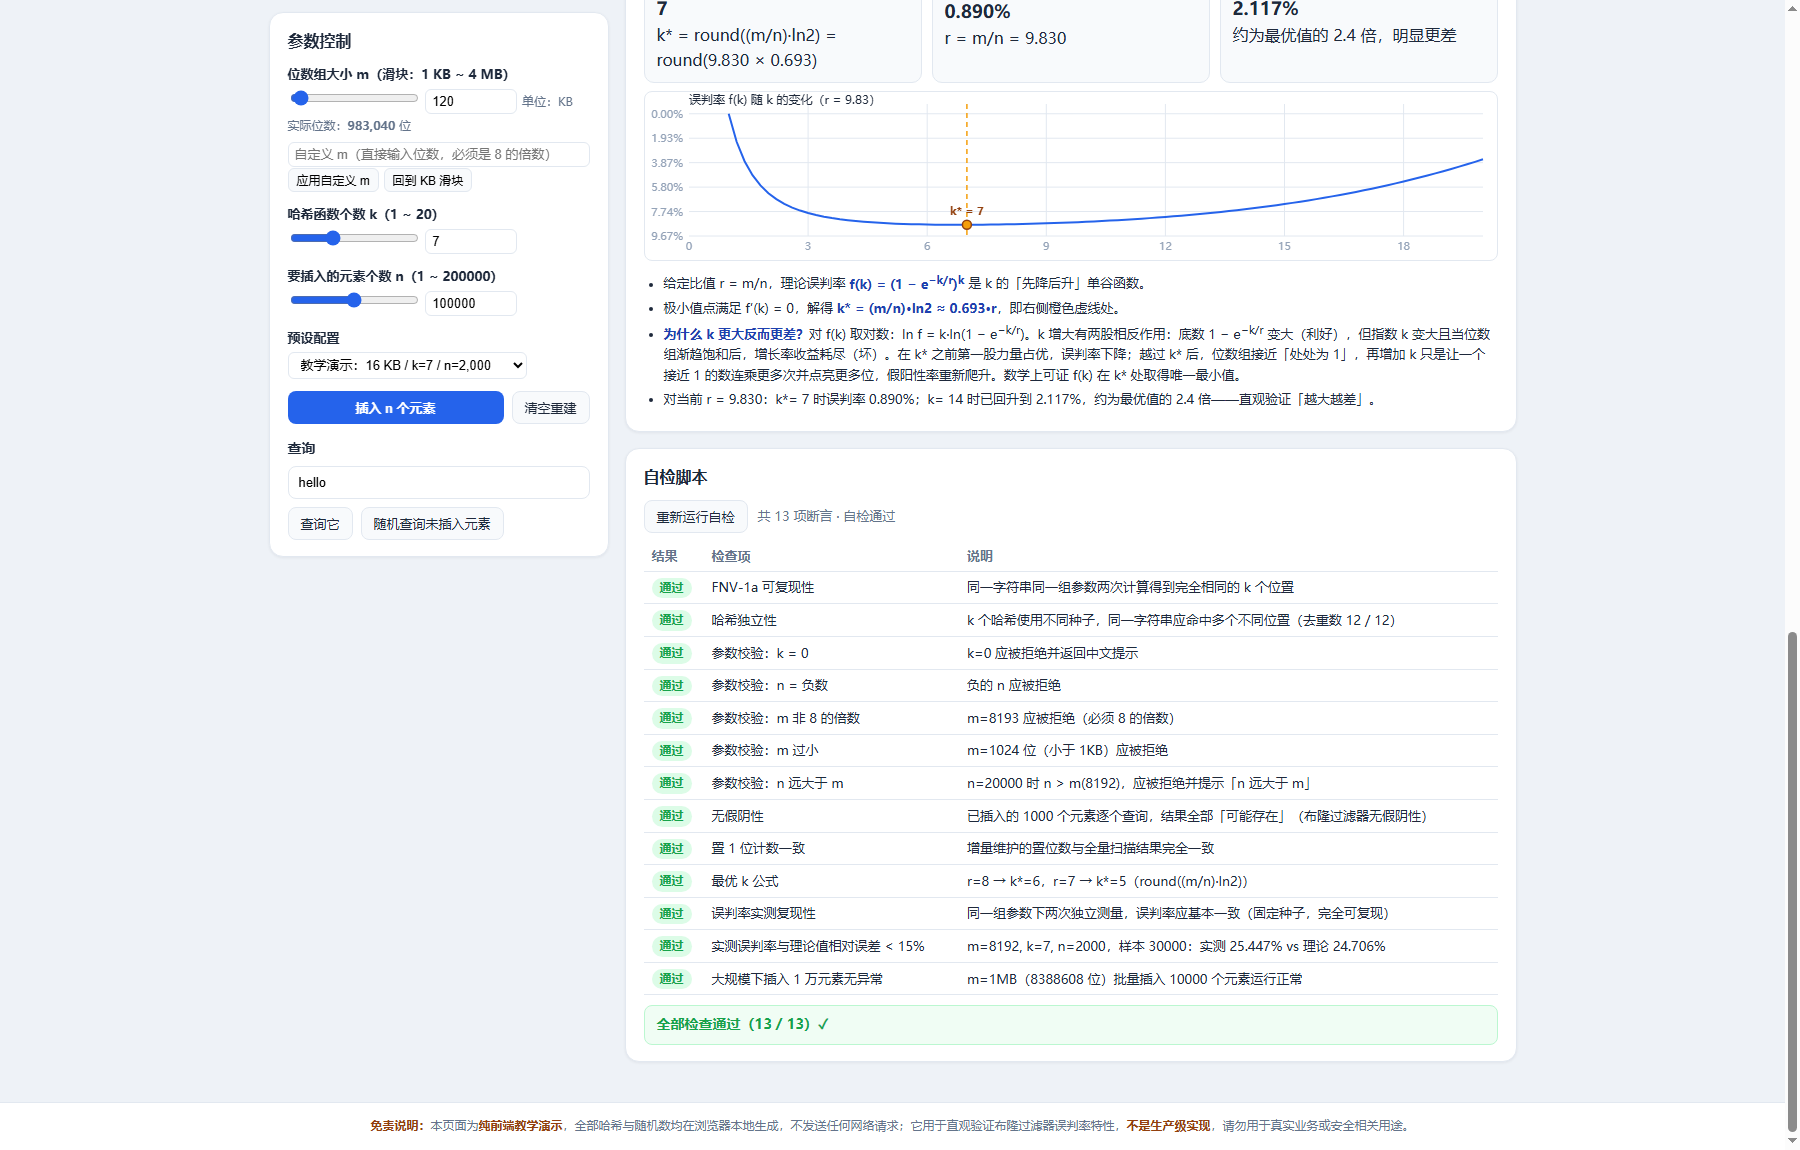Image resolution: width=1800 pixels, height=1150 pixels.
Task: Click the 应用自定义 m button
Action: coord(333,181)
